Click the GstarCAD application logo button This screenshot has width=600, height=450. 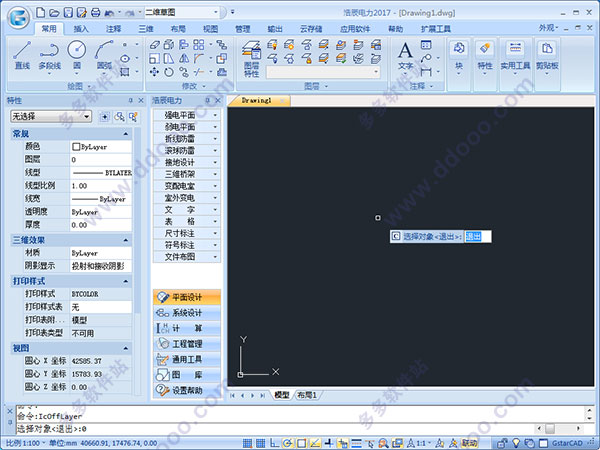pyautogui.click(x=19, y=17)
